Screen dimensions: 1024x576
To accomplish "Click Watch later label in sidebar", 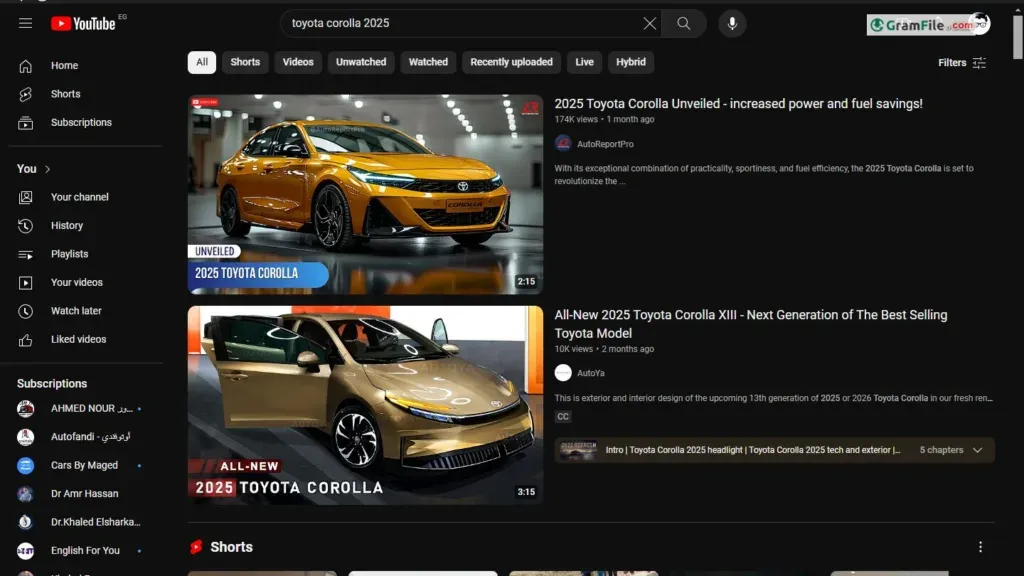I will [76, 312].
